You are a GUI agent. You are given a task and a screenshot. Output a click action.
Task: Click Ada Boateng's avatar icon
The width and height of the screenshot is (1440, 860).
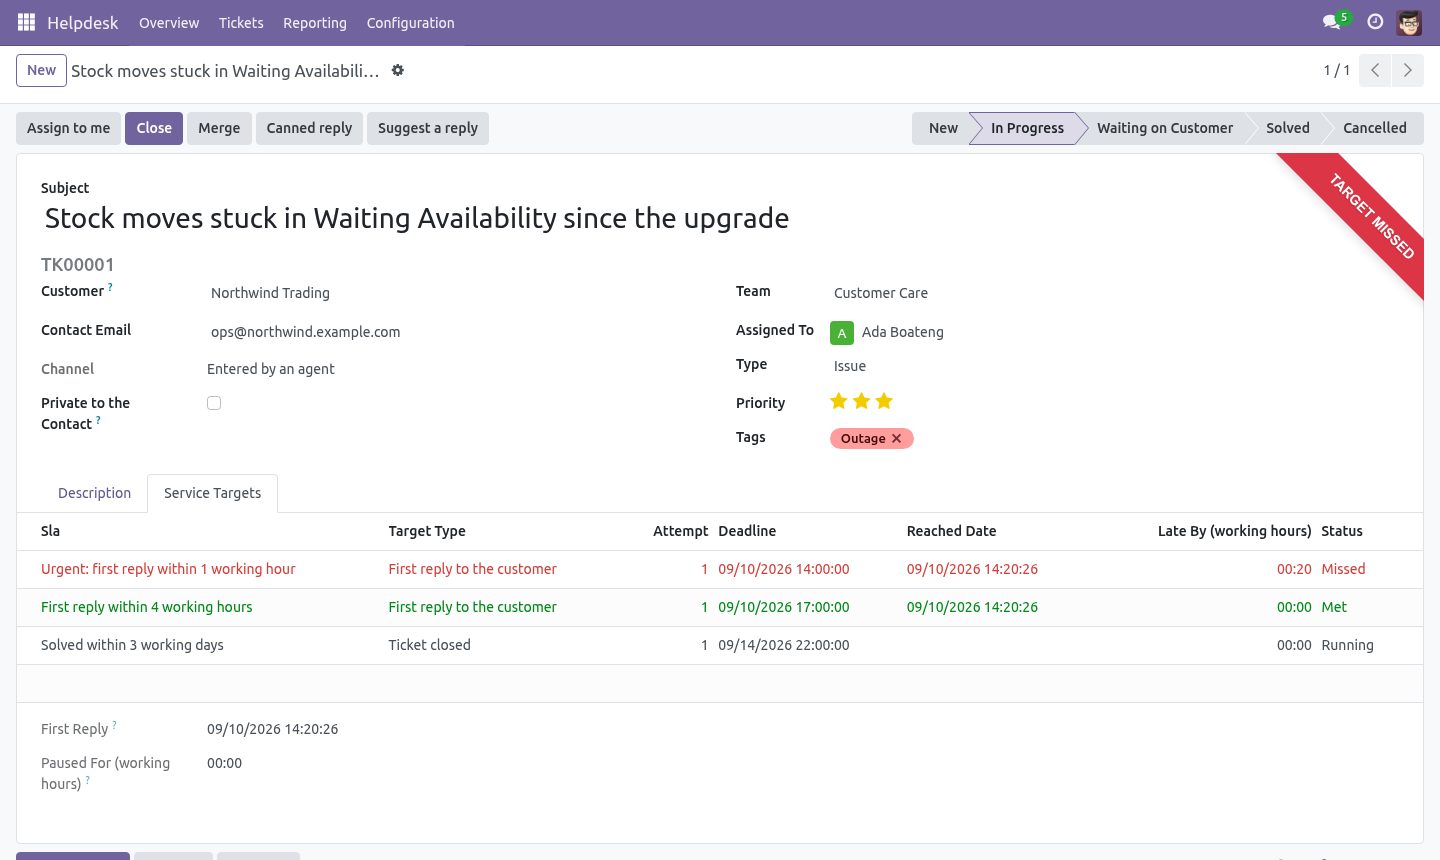tap(842, 333)
